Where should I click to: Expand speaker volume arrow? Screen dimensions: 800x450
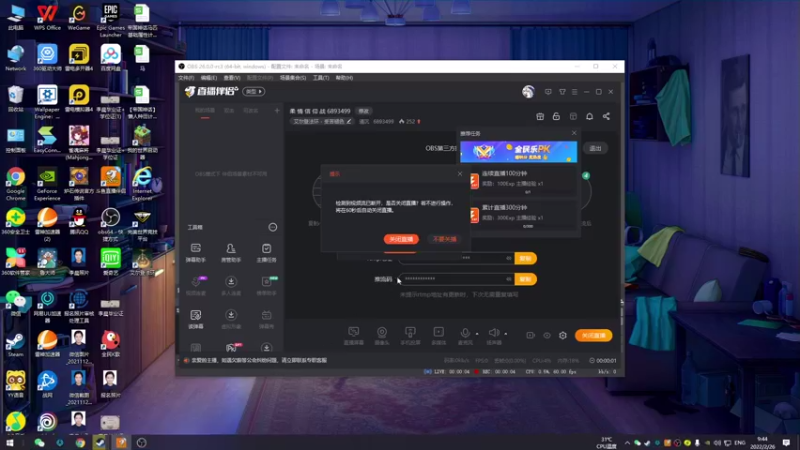[506, 334]
